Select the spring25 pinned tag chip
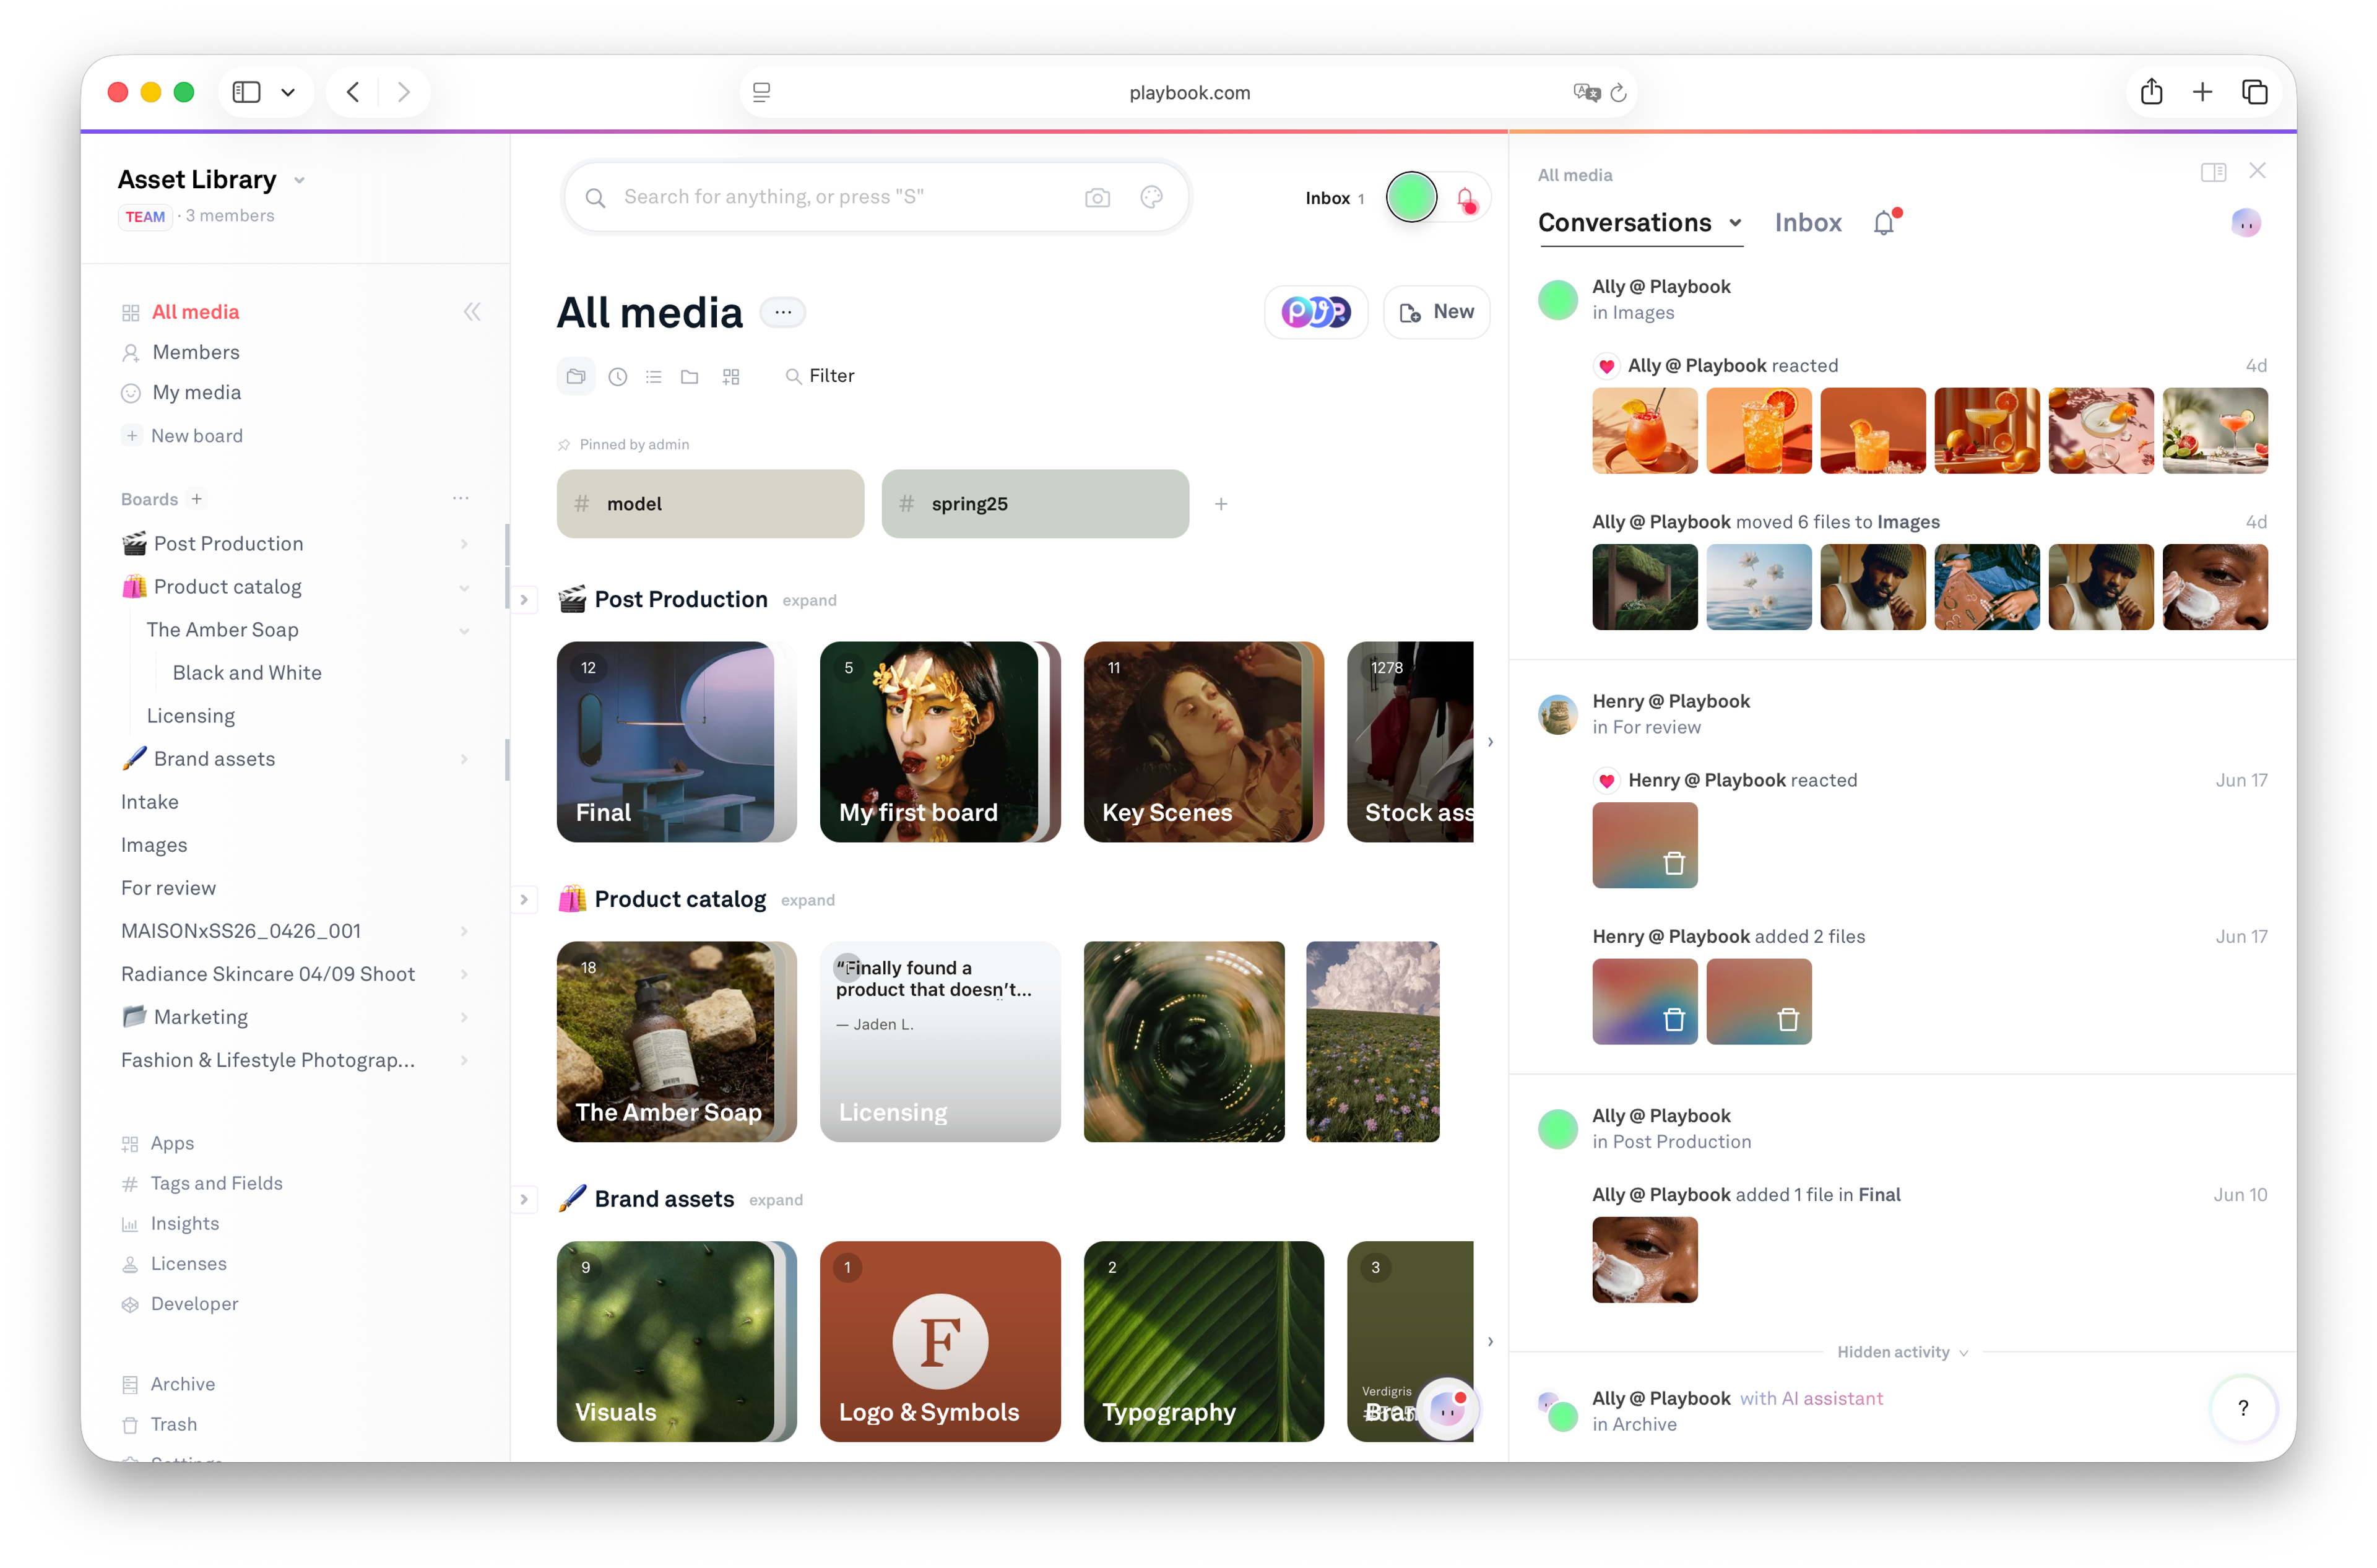Image resolution: width=2377 pixels, height=1568 pixels. click(x=1035, y=504)
